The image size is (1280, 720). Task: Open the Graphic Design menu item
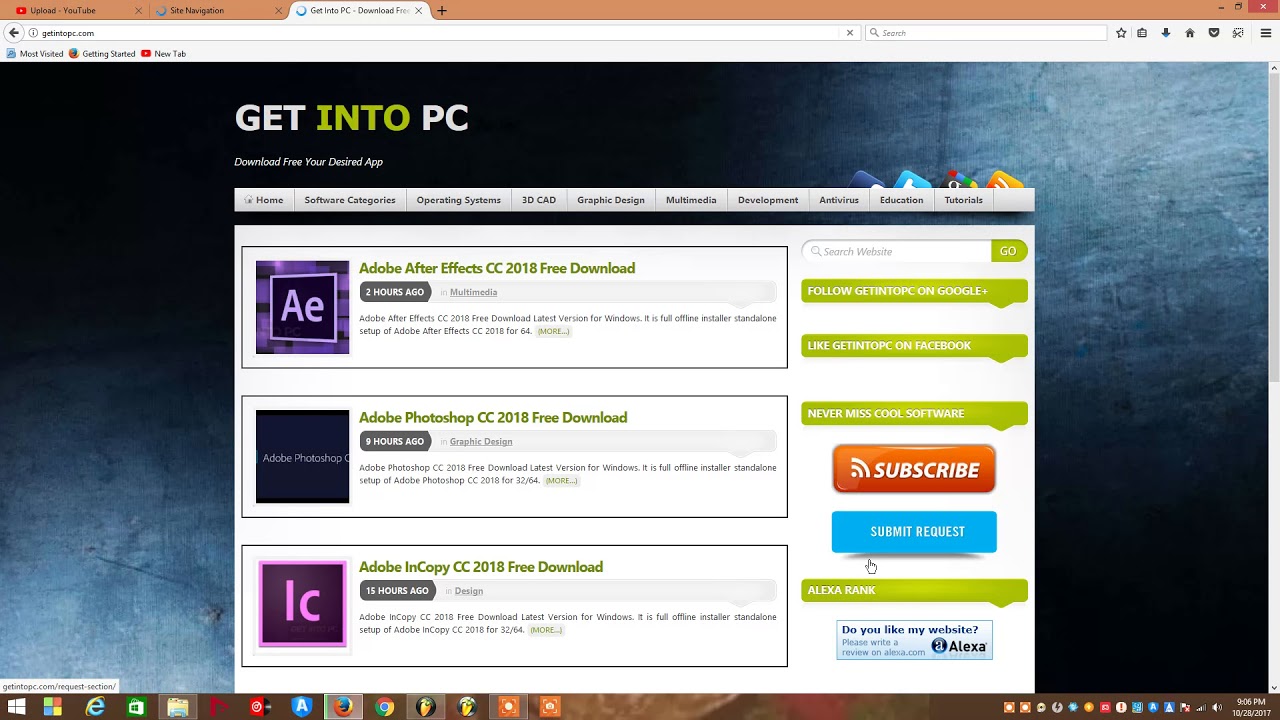[611, 200]
